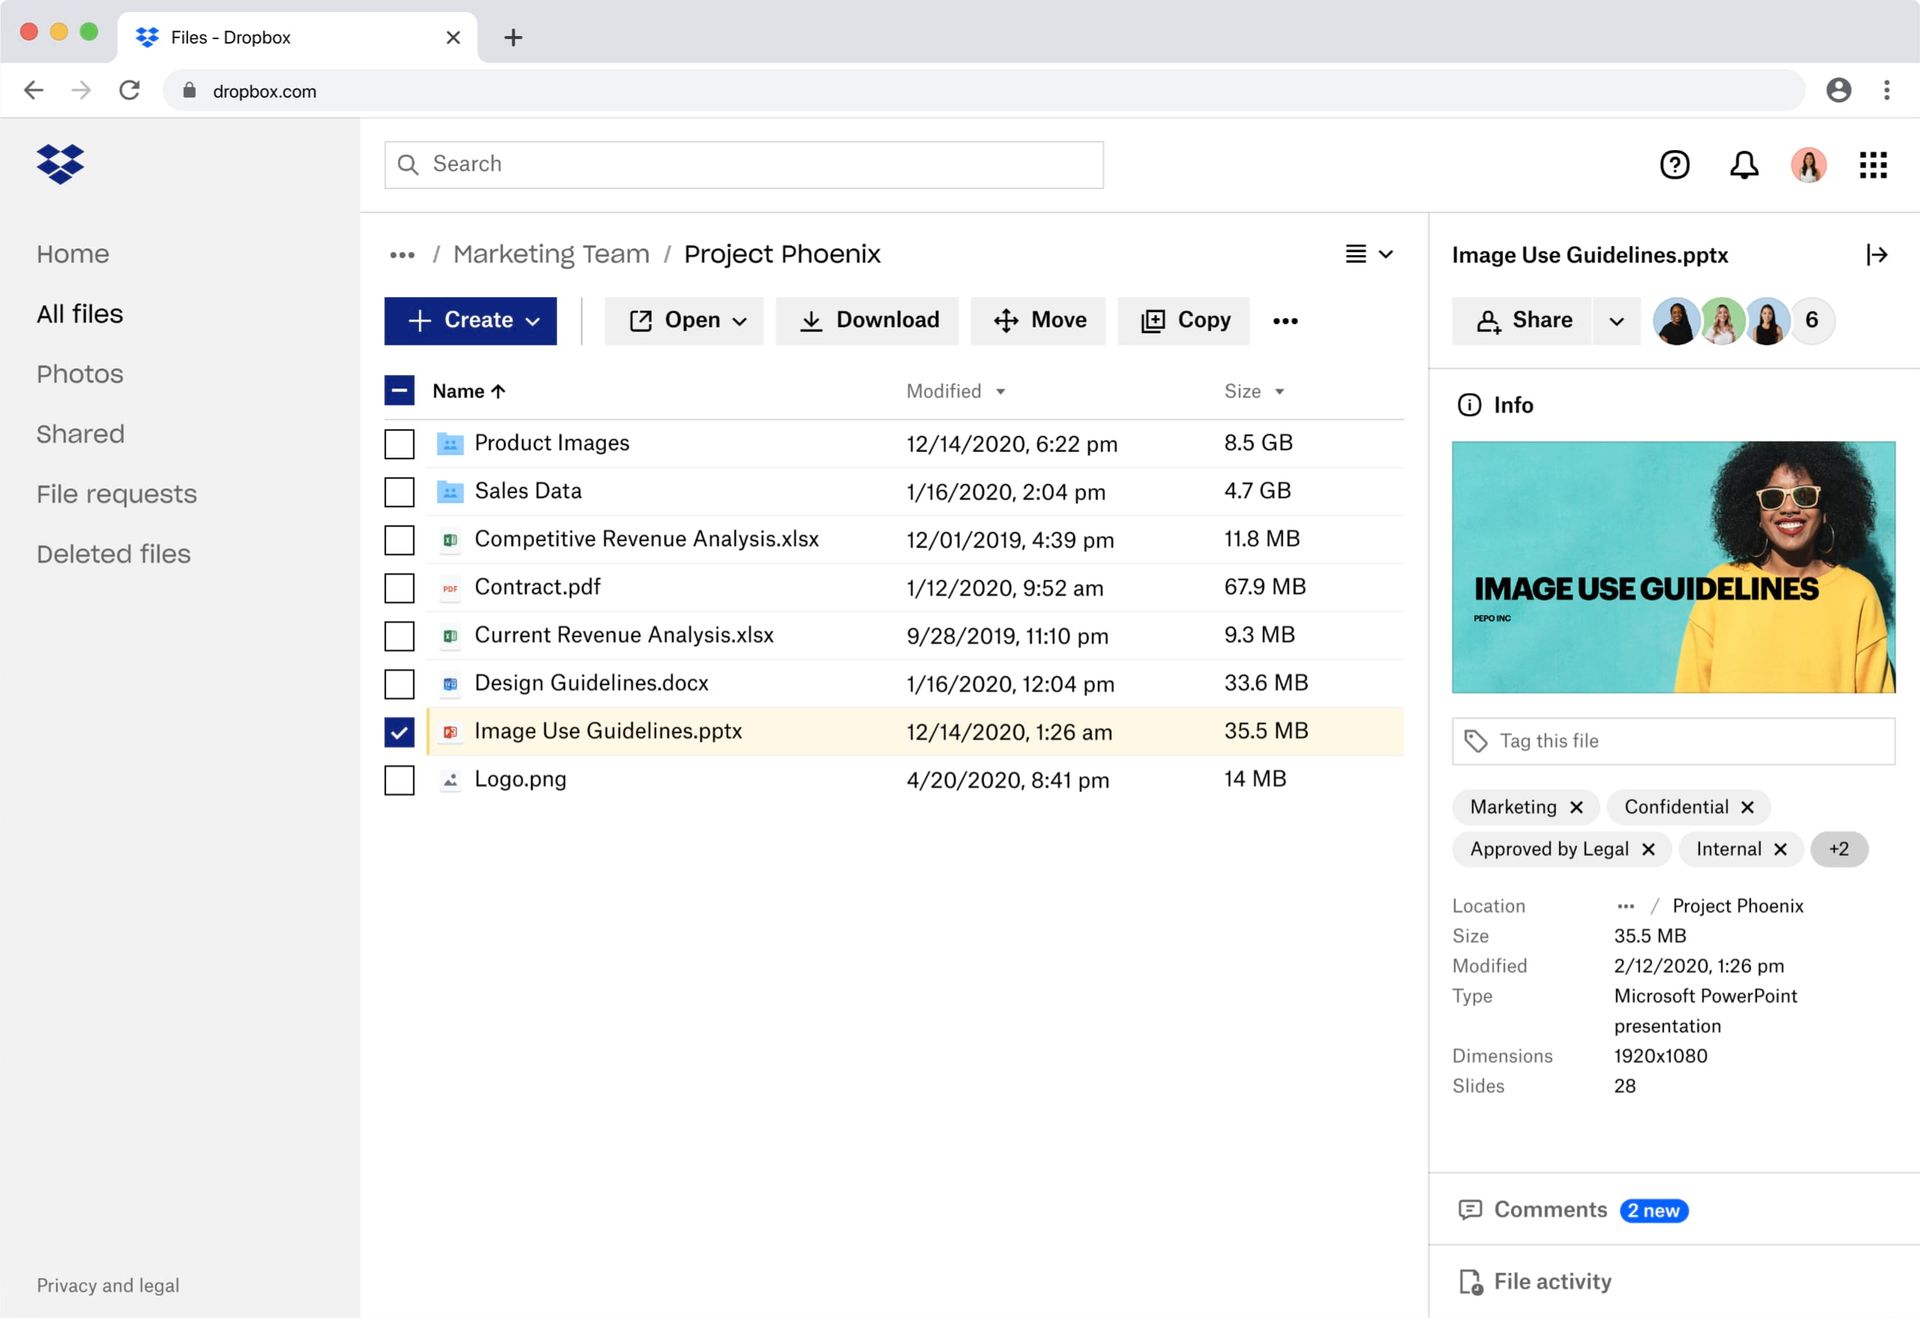This screenshot has height=1318, width=1920.
Task: Open the tag icon in Tag this file field
Action: (1477, 741)
